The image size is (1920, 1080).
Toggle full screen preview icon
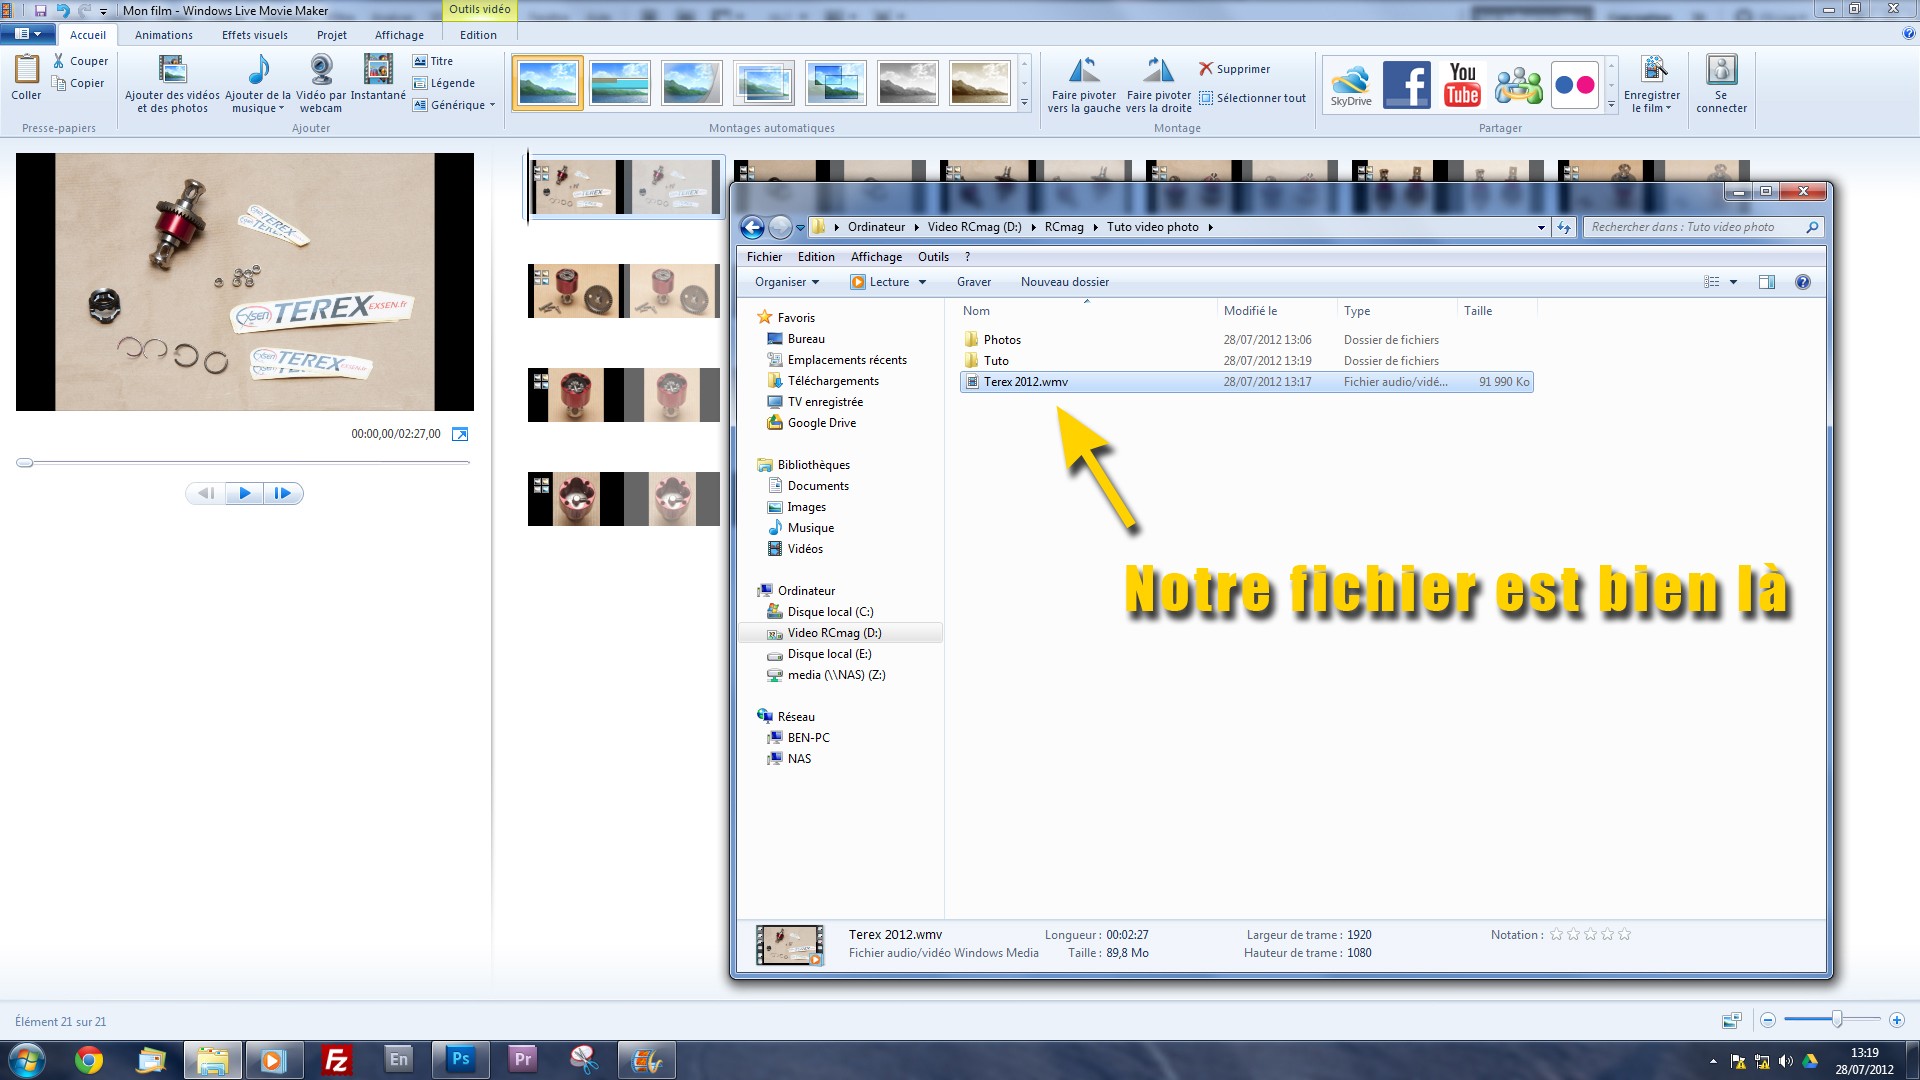point(460,434)
